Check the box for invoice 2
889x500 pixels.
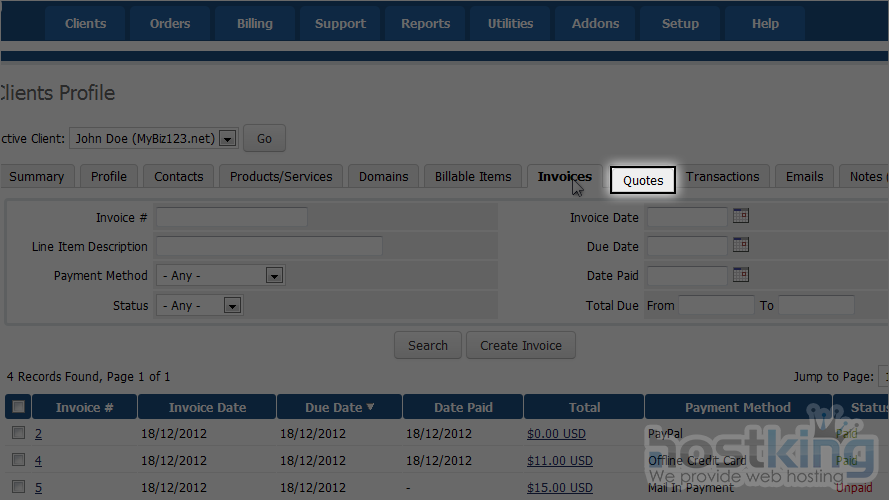pyautogui.click(x=18, y=433)
